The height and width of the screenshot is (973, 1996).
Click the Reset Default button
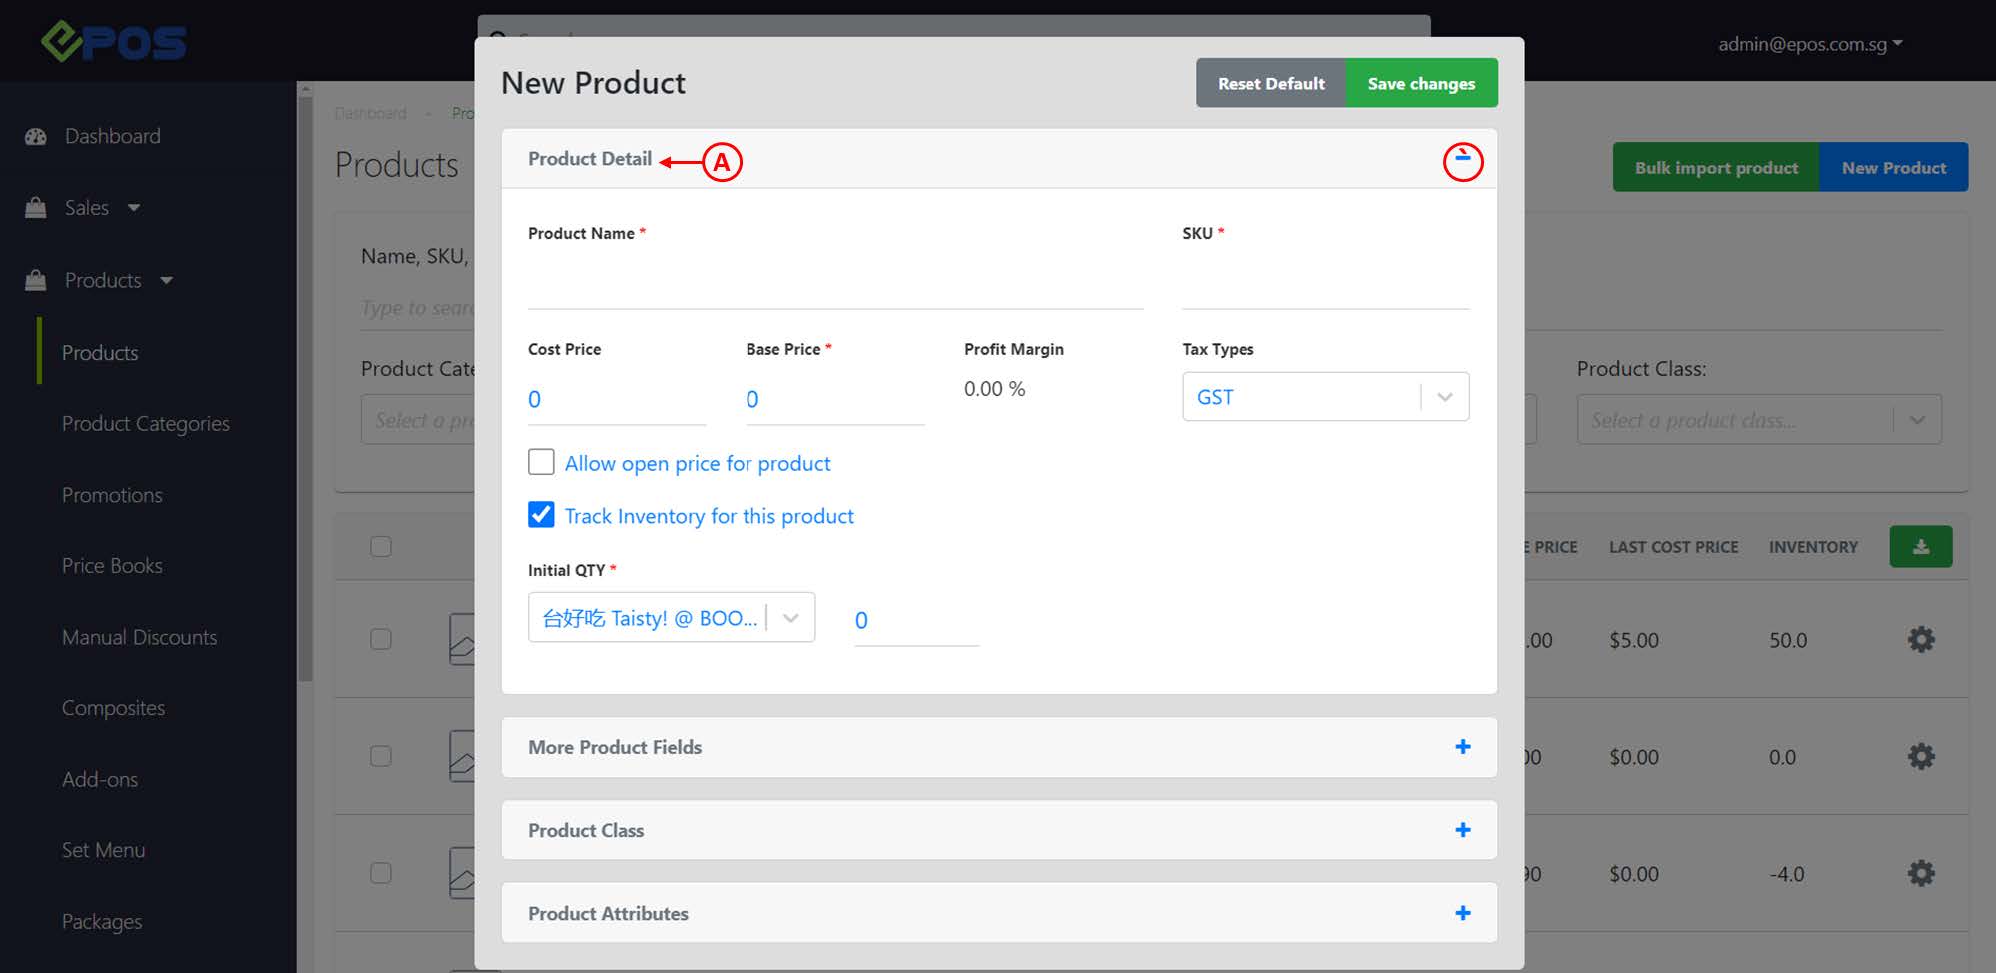click(x=1271, y=83)
